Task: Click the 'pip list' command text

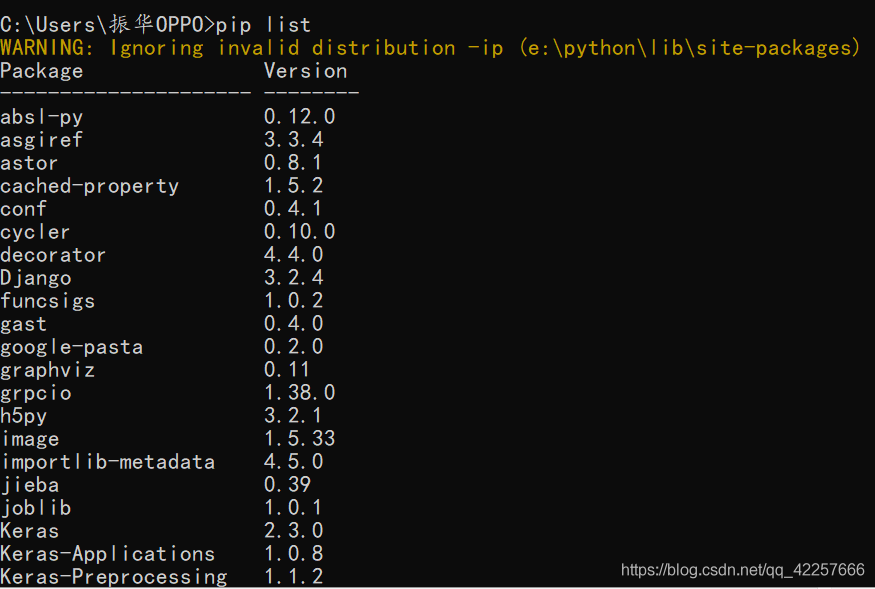Action: [263, 24]
